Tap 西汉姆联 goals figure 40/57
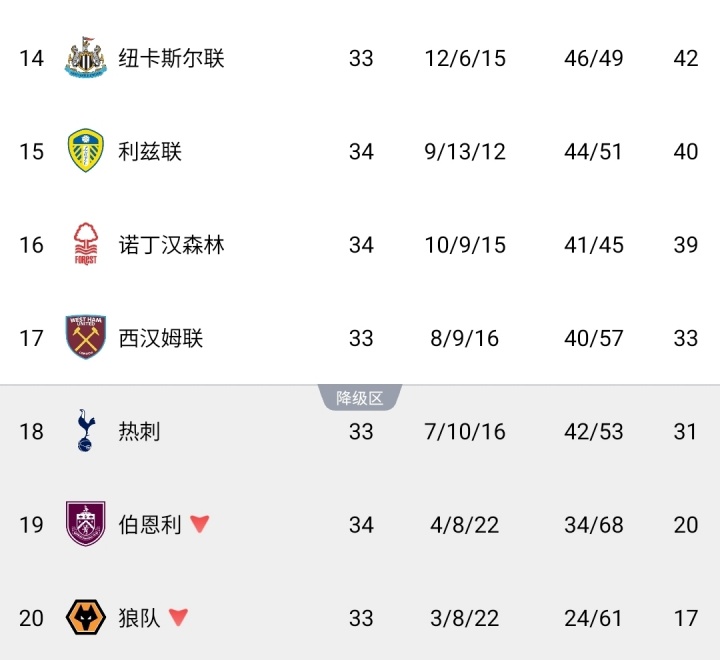720x660 pixels. tap(593, 338)
